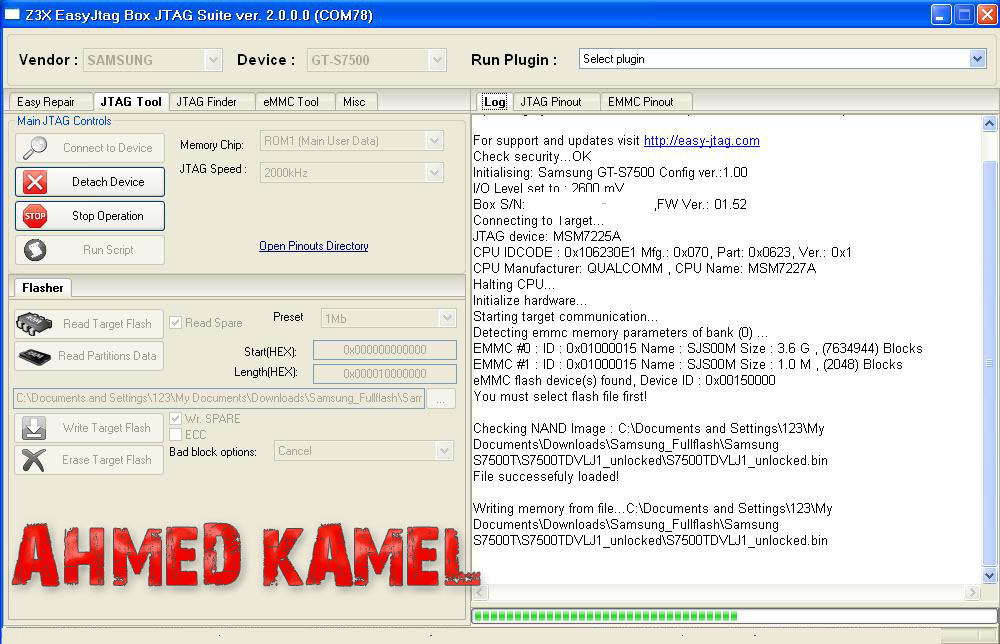Open the Pinouts Directory link
The height and width of the screenshot is (644, 1000).
click(x=314, y=246)
